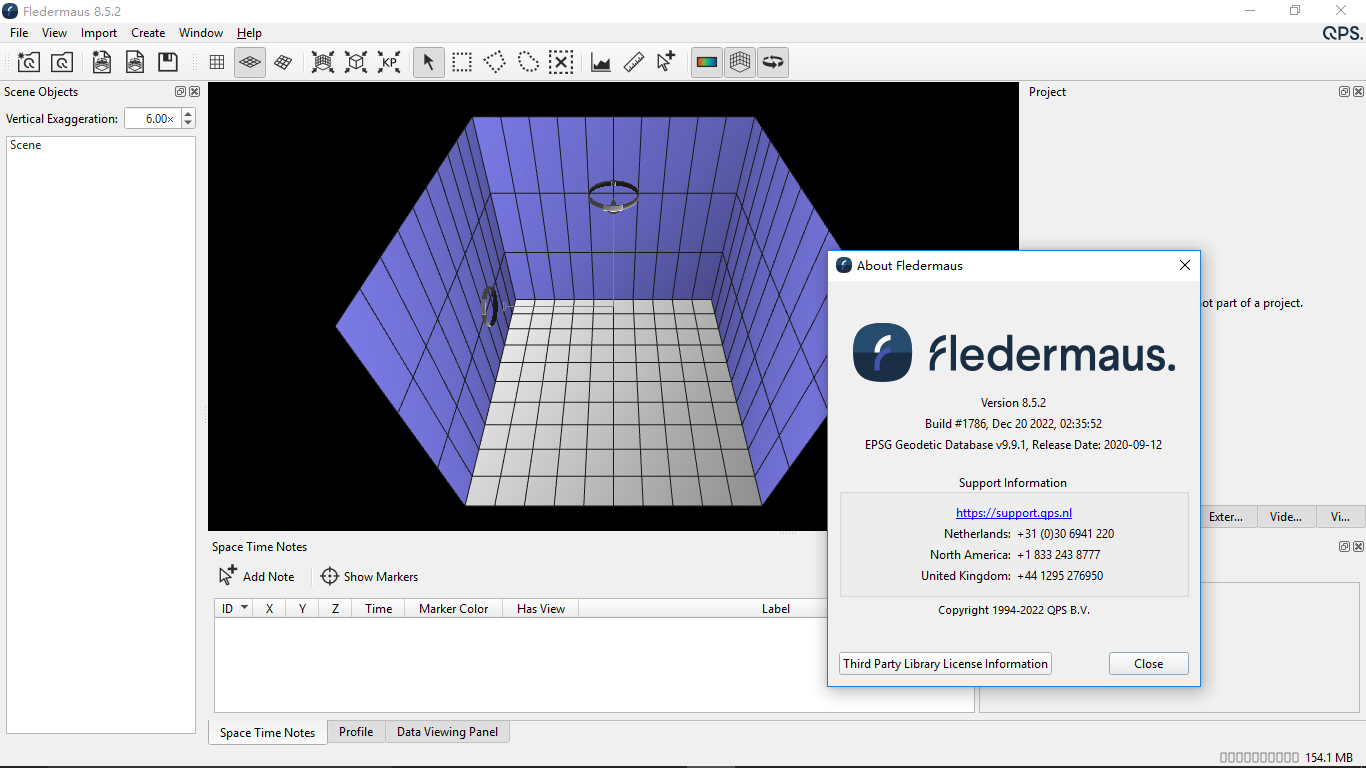Click the Marker Color column header
The height and width of the screenshot is (768, 1366).
click(454, 608)
